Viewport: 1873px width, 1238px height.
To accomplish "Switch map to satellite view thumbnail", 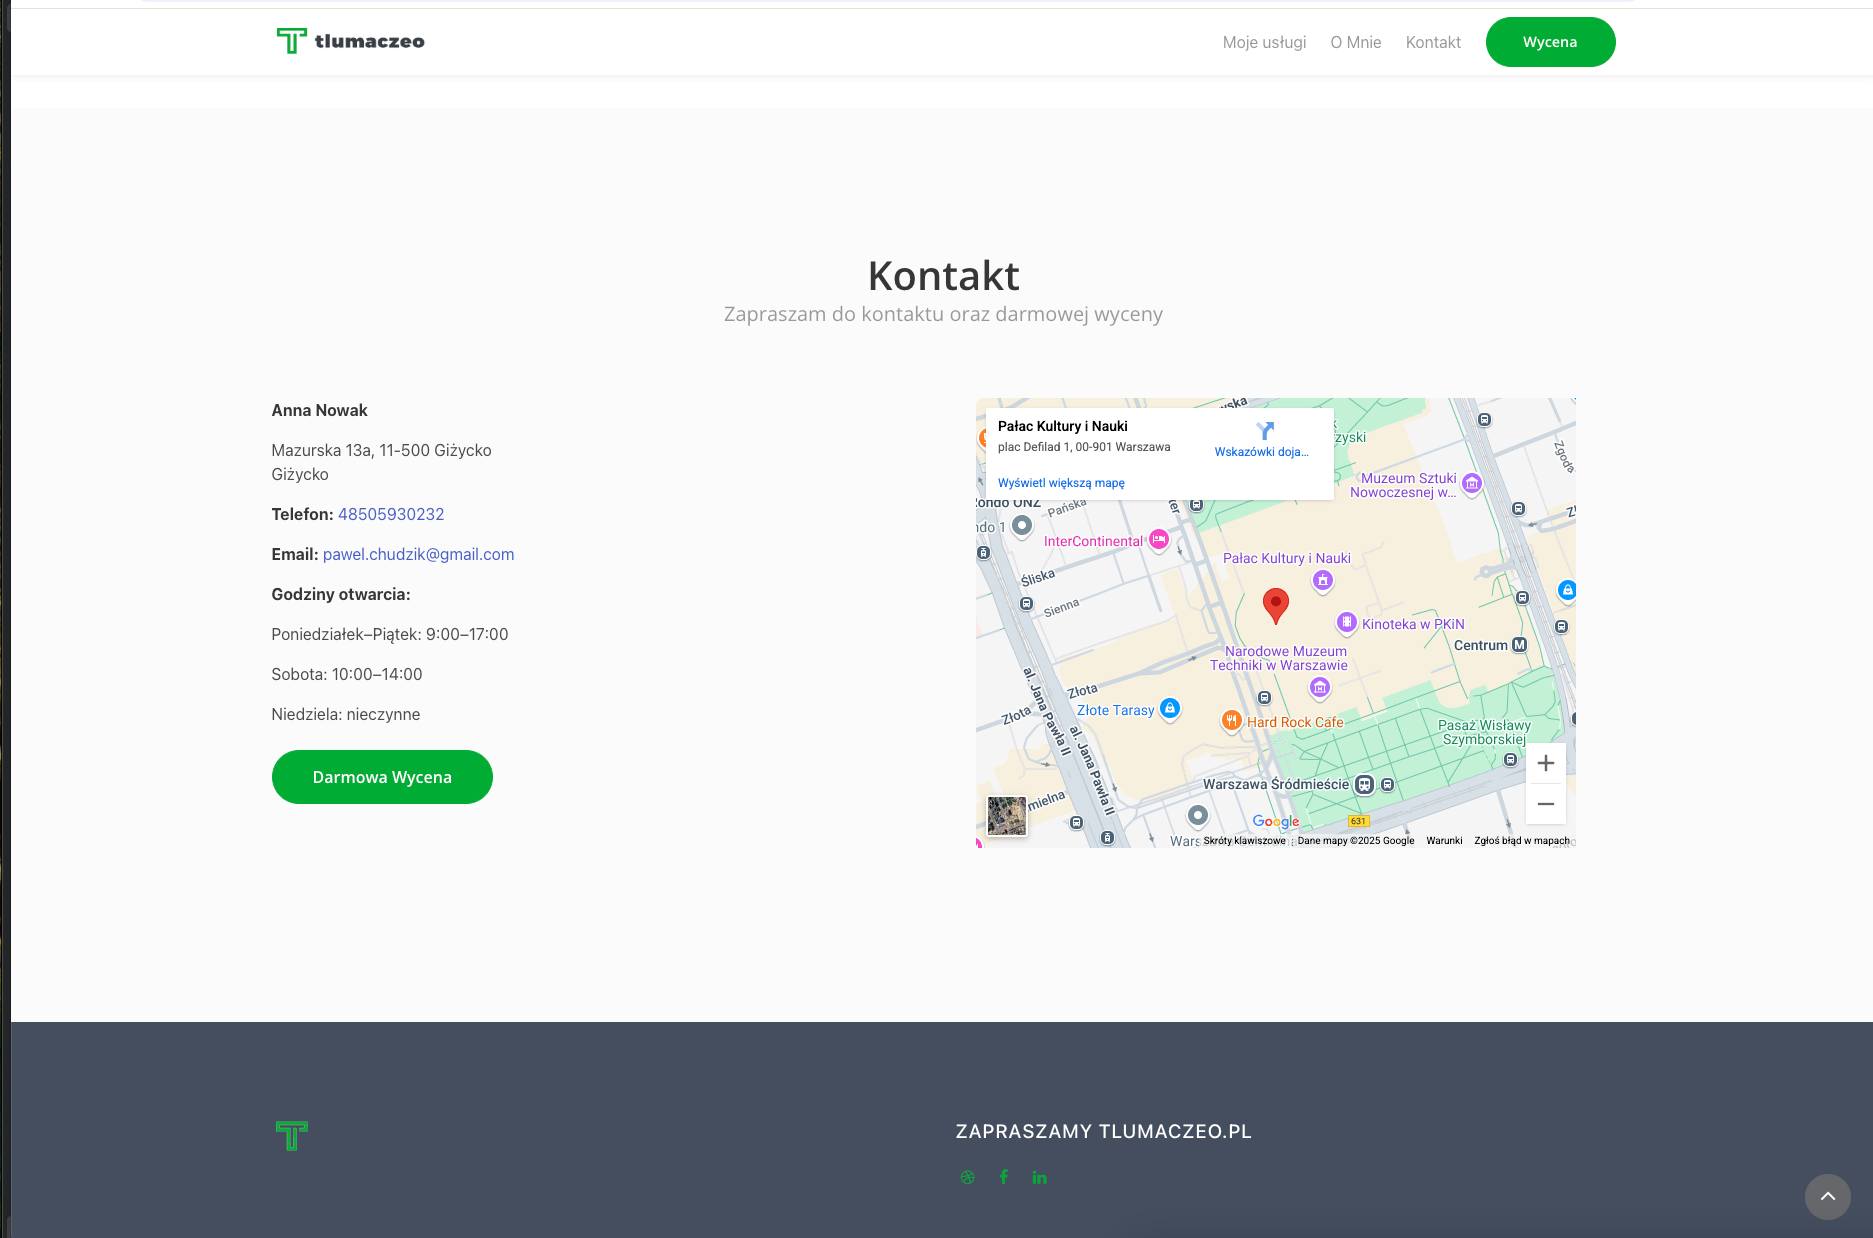I will point(1007,816).
